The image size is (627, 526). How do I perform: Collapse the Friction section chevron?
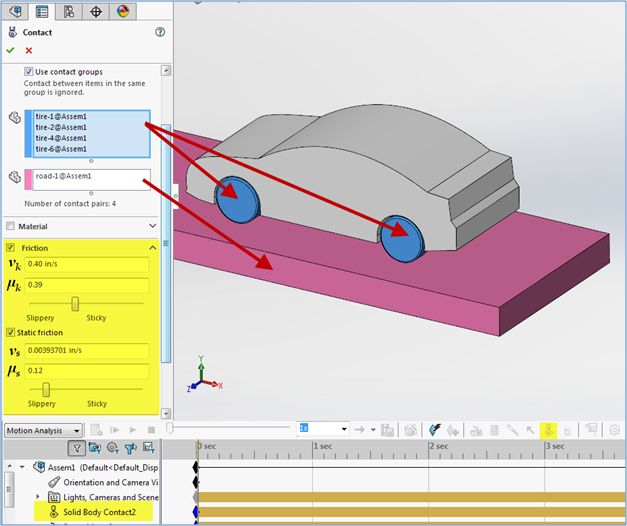[x=153, y=248]
